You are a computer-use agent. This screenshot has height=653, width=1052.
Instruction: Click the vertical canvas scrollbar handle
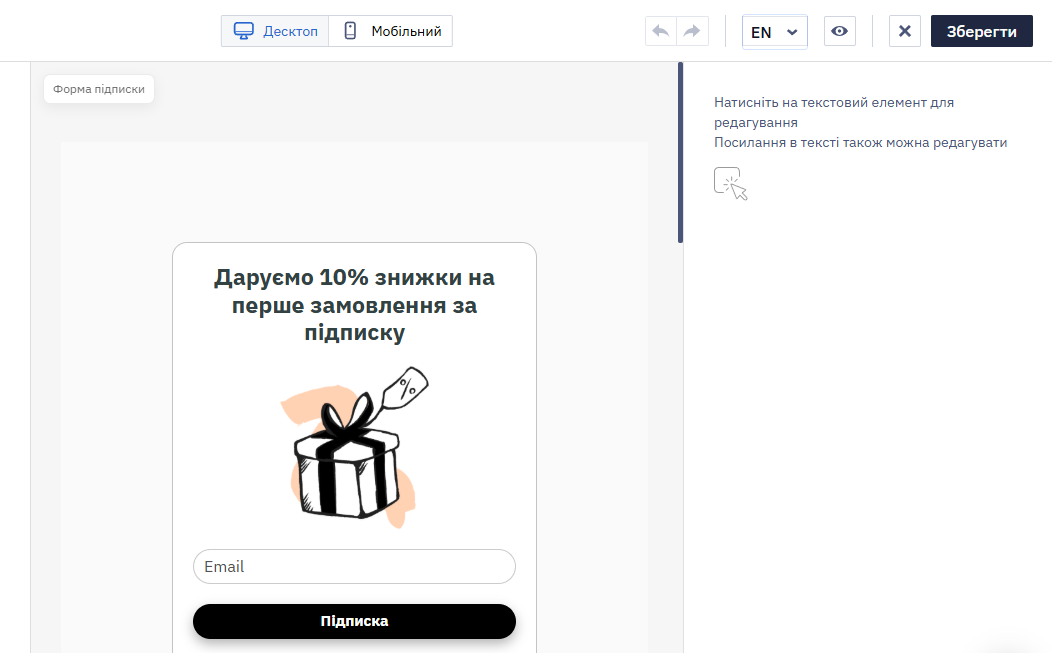tap(680, 152)
